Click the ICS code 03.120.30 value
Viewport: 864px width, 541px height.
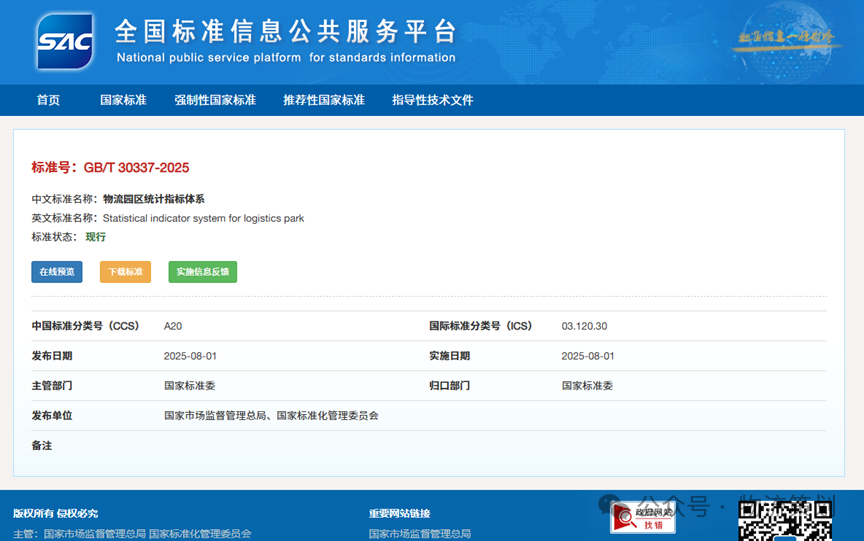(x=584, y=326)
